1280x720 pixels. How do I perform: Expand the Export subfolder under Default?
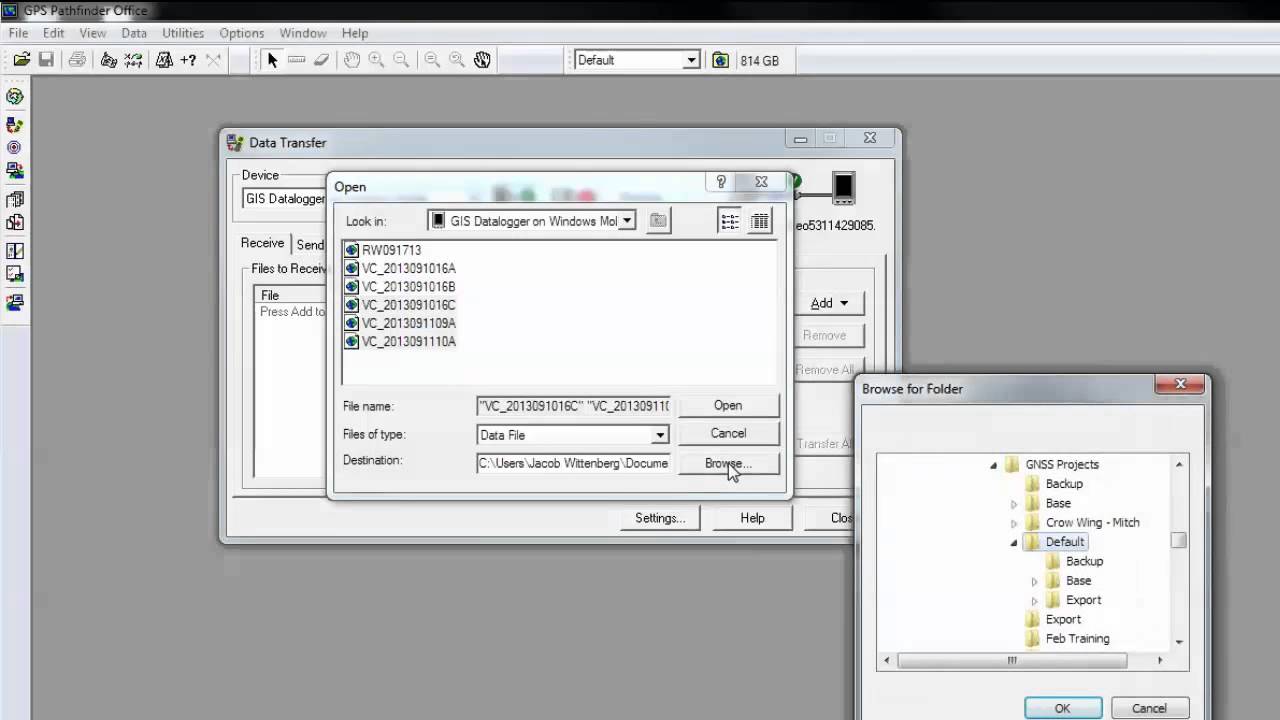pos(1034,601)
